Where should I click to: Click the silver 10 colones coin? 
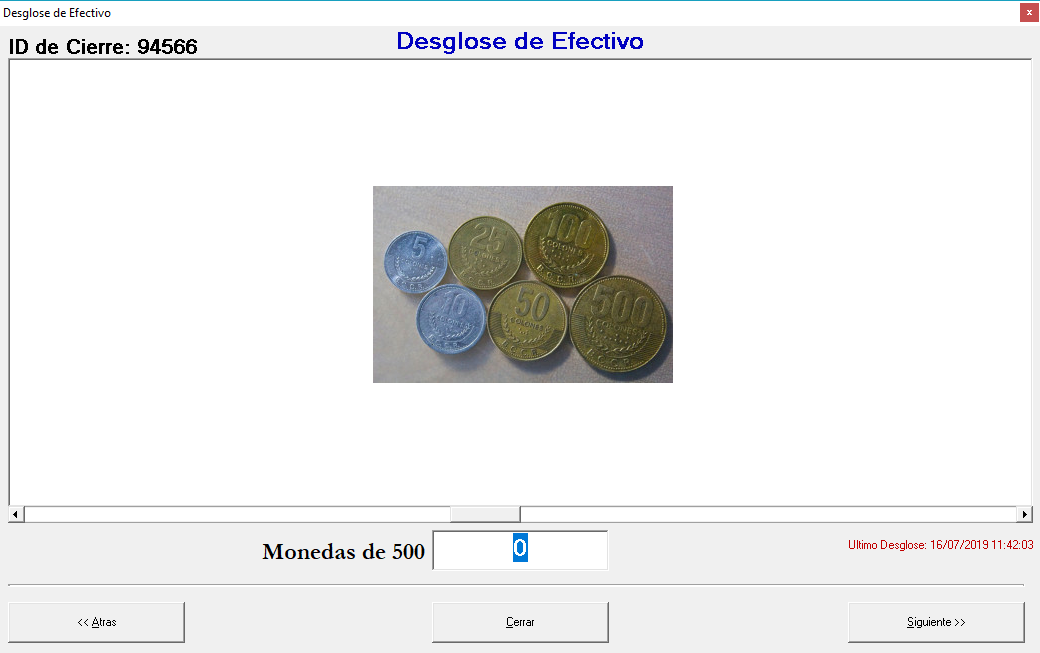[451, 319]
